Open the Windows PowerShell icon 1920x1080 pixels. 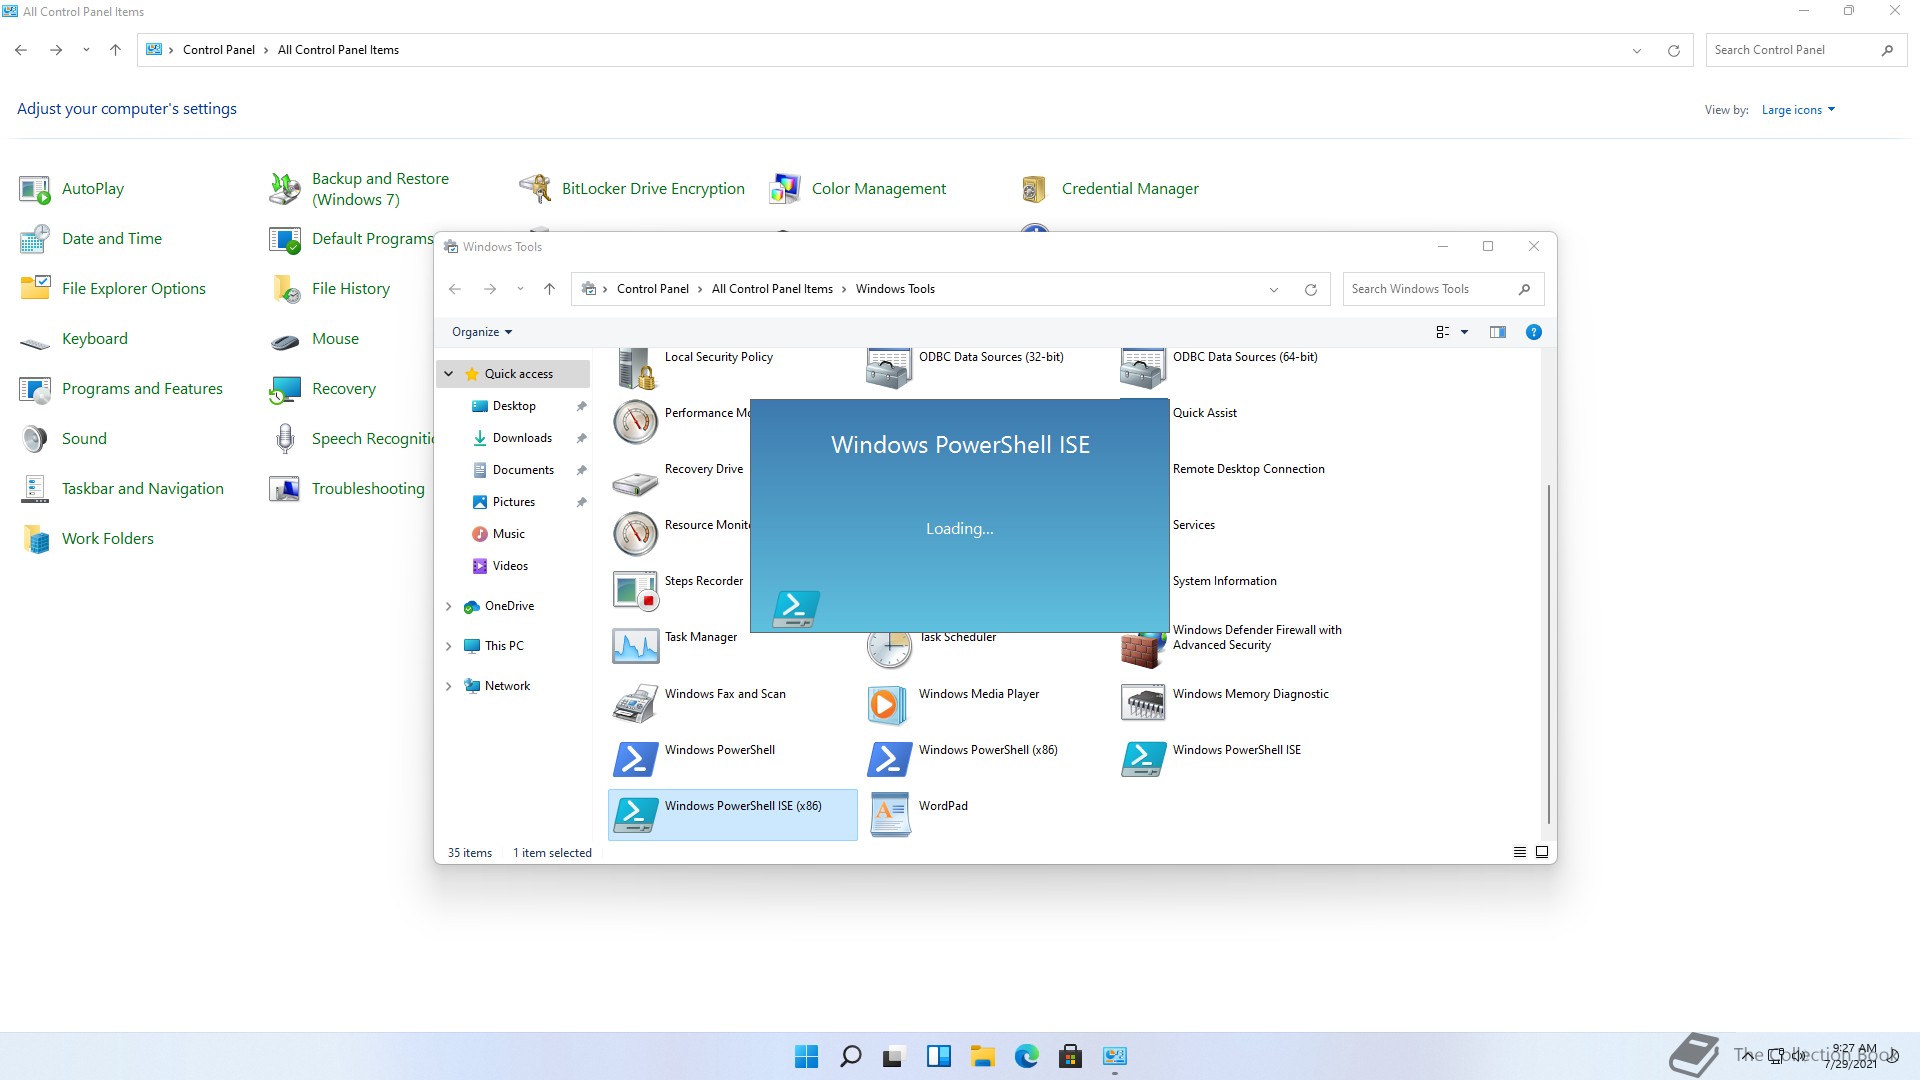[x=636, y=759]
